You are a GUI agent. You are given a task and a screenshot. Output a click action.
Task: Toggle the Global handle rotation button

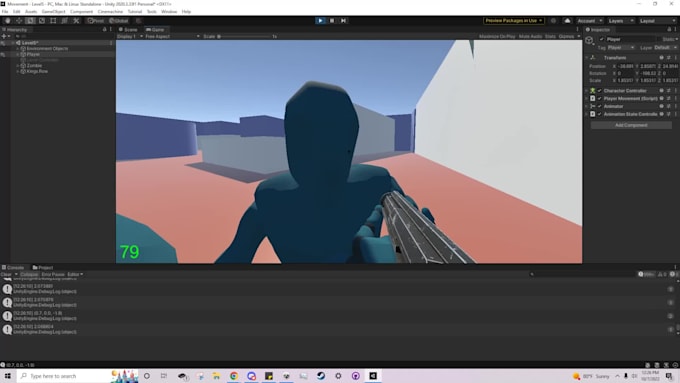point(118,20)
